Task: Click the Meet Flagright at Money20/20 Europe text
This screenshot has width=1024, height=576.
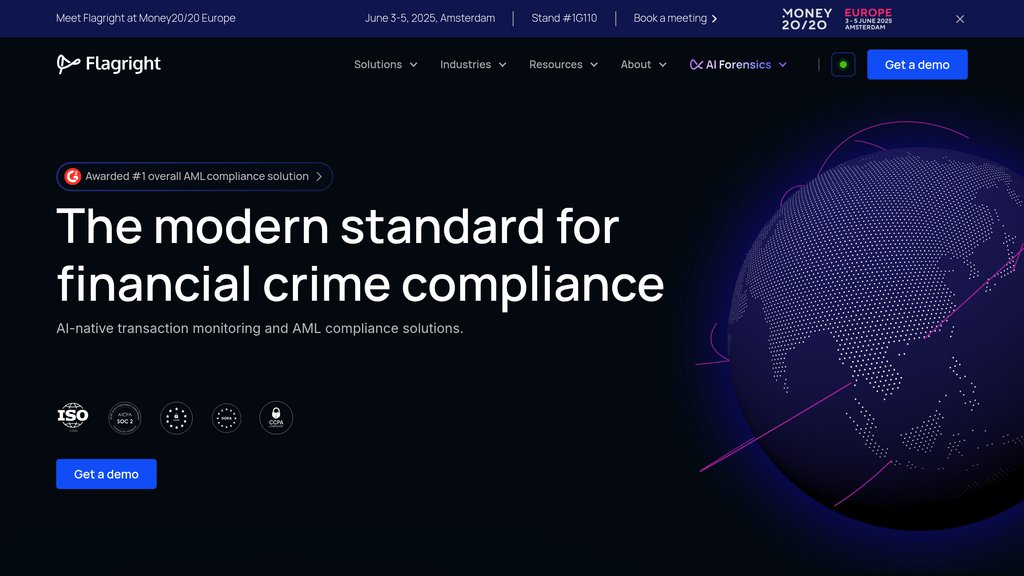Action: point(146,19)
